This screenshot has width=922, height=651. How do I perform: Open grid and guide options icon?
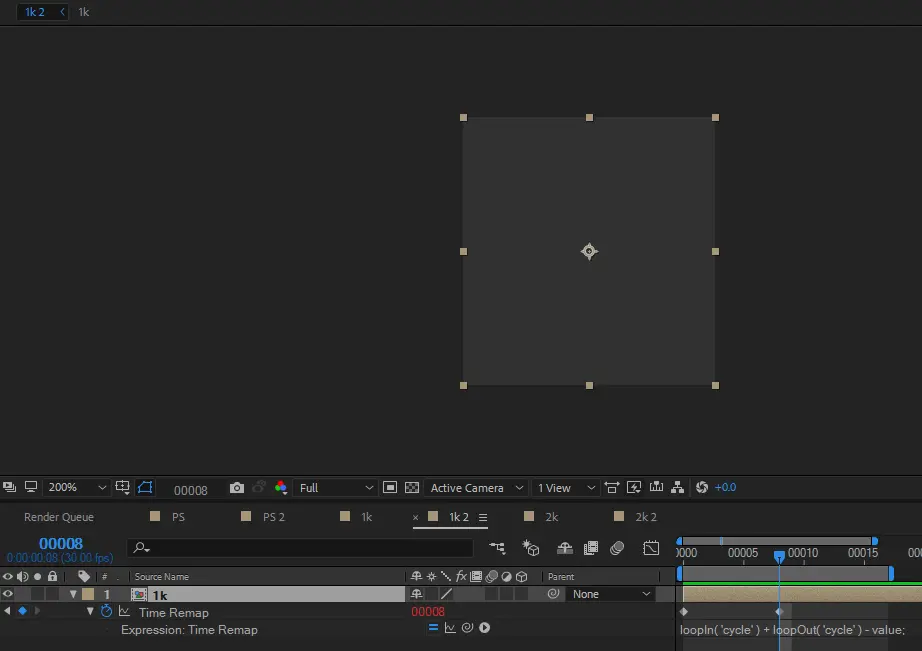tap(122, 488)
